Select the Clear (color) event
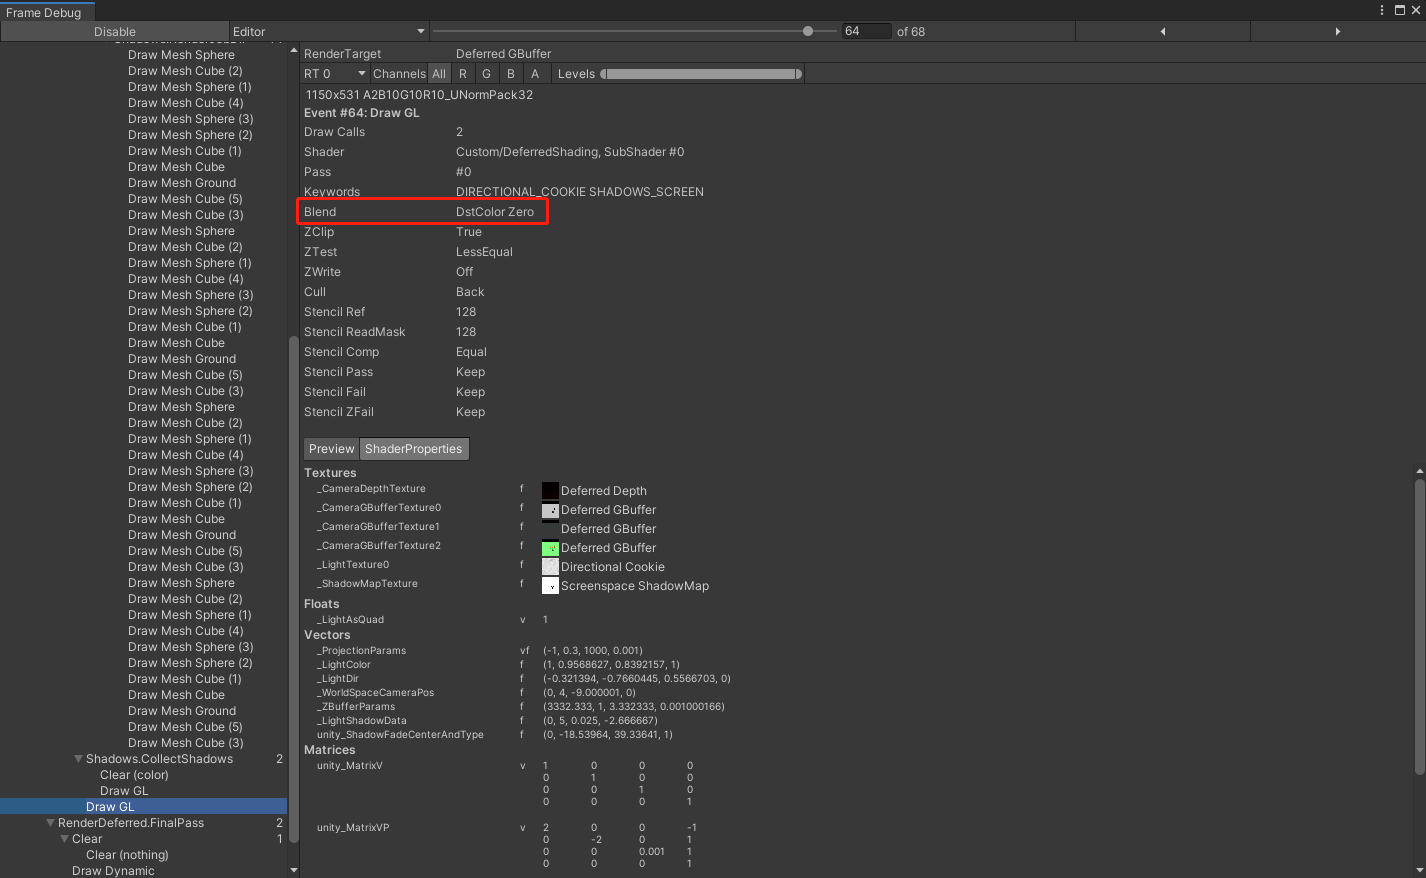The height and width of the screenshot is (878, 1426). pos(134,775)
